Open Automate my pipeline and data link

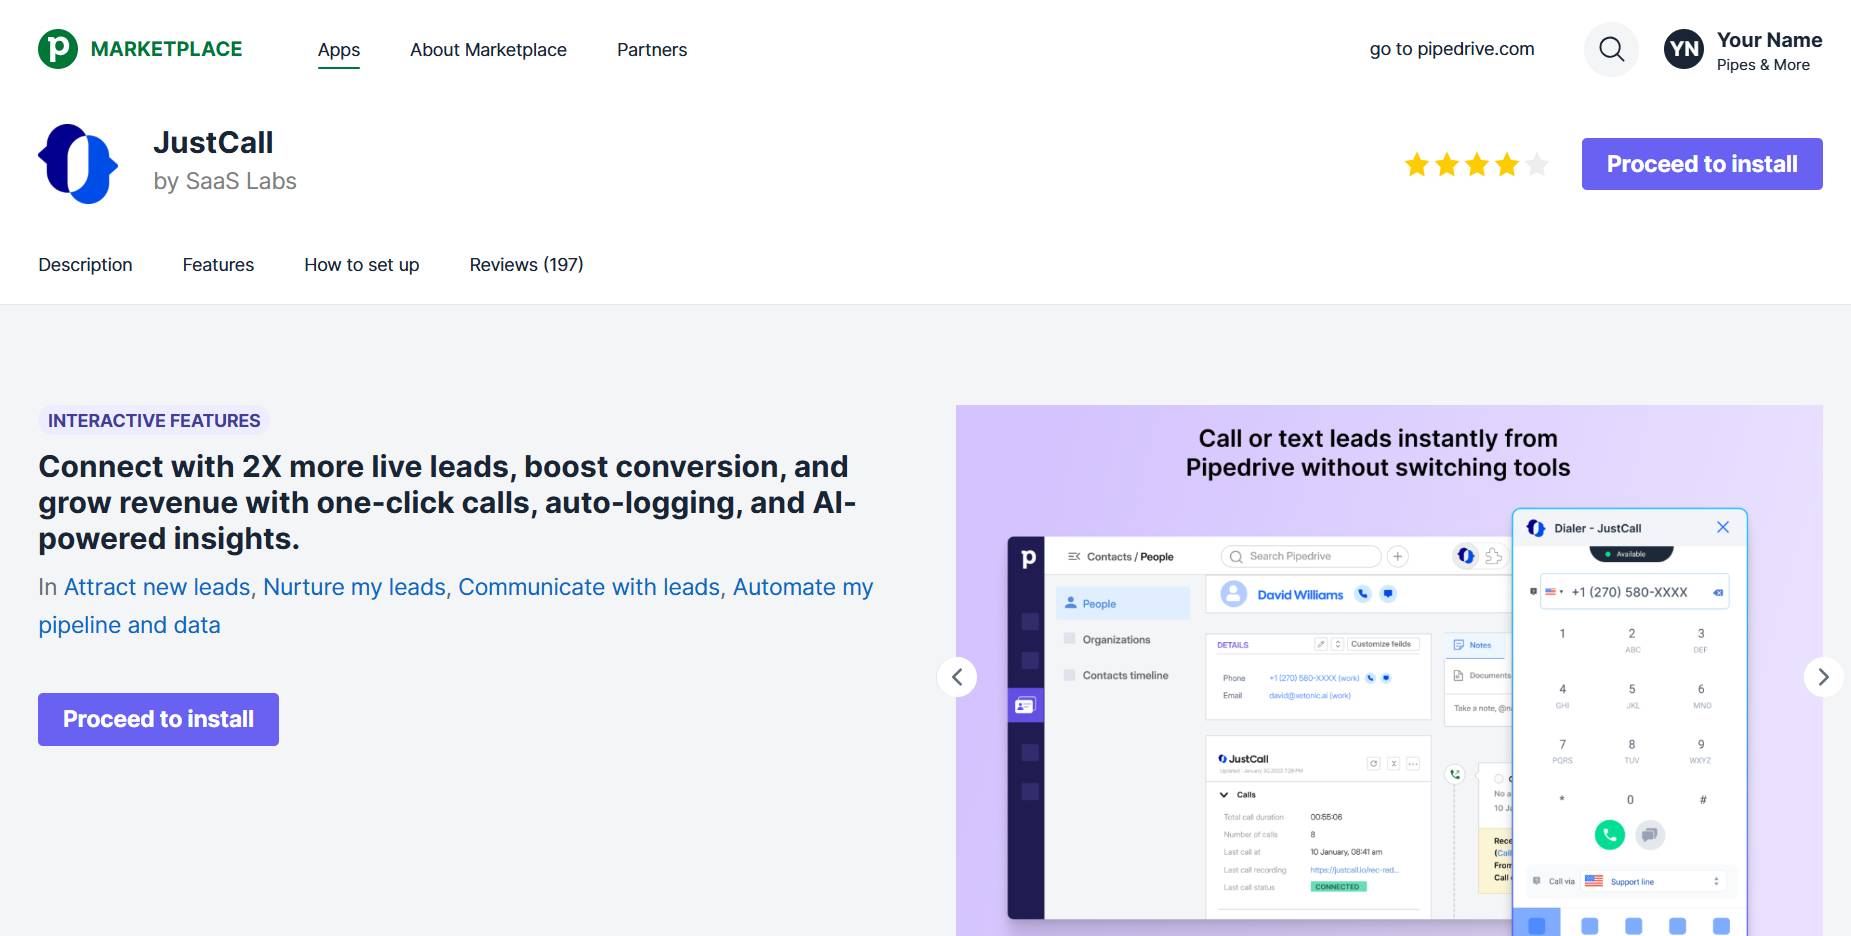click(455, 606)
